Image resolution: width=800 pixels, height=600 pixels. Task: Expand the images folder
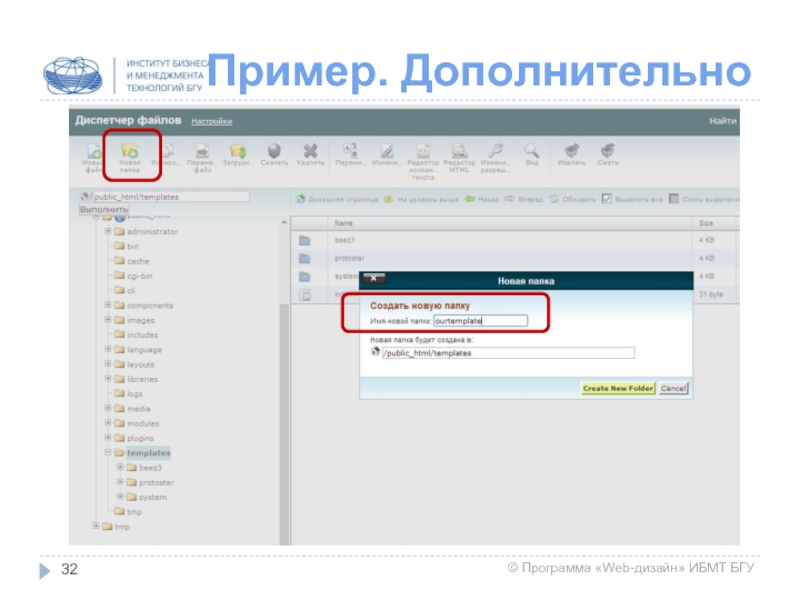coord(108,320)
